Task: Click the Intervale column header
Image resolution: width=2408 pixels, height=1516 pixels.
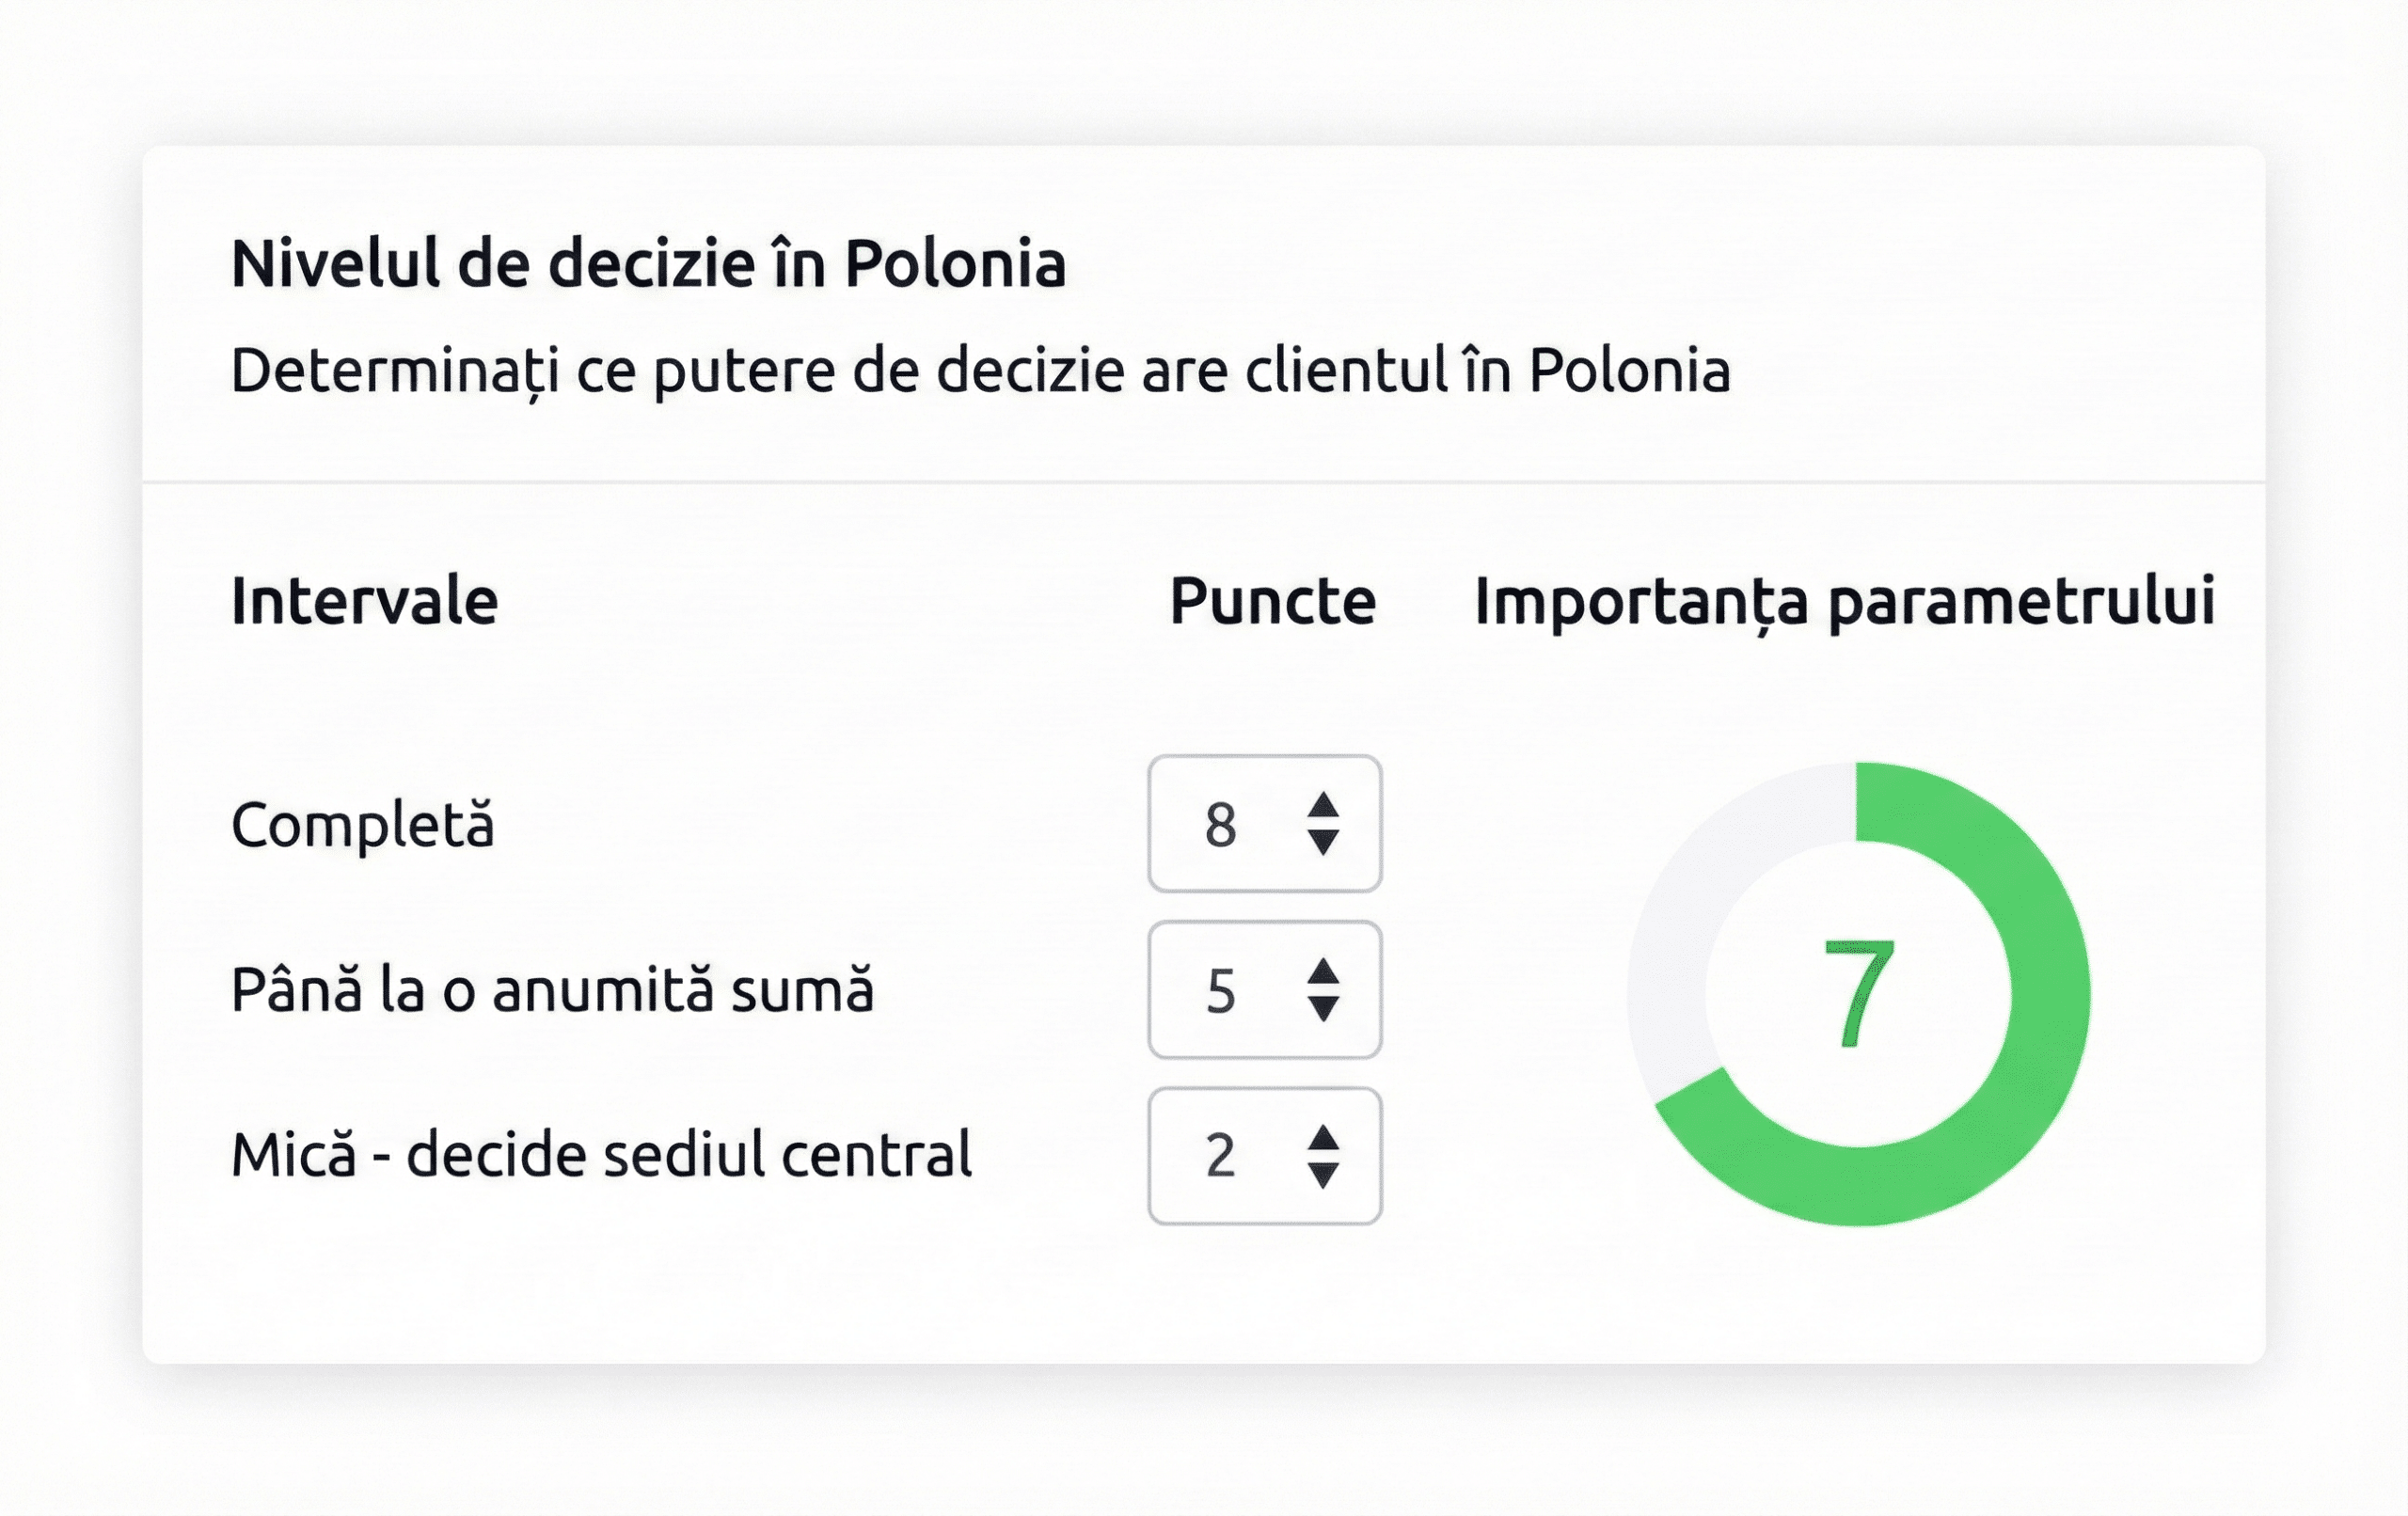Action: point(365,602)
